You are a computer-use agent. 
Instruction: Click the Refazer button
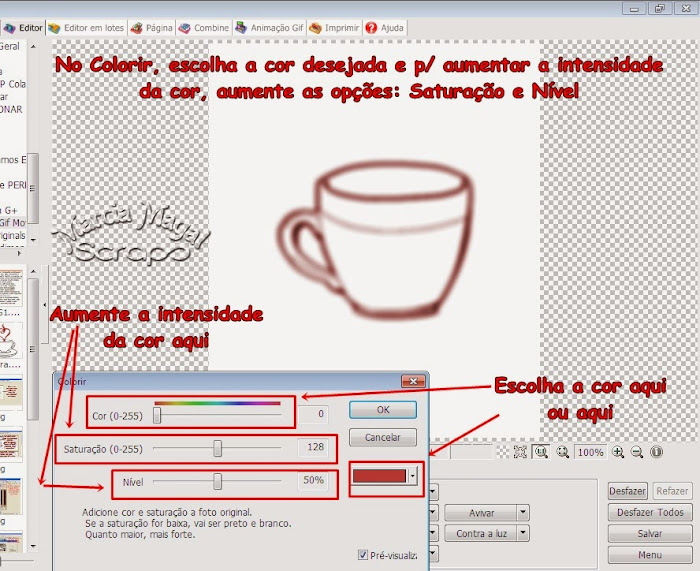tap(672, 491)
